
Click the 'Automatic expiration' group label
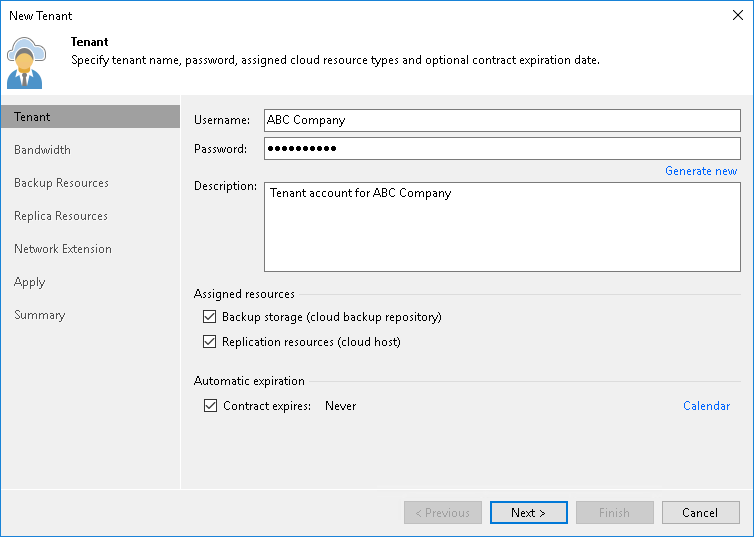[249, 381]
